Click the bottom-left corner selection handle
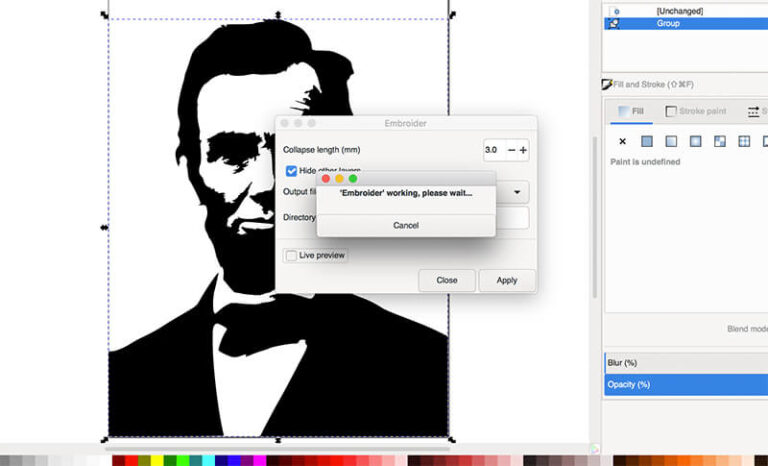This screenshot has height=466, width=768. [x=104, y=440]
